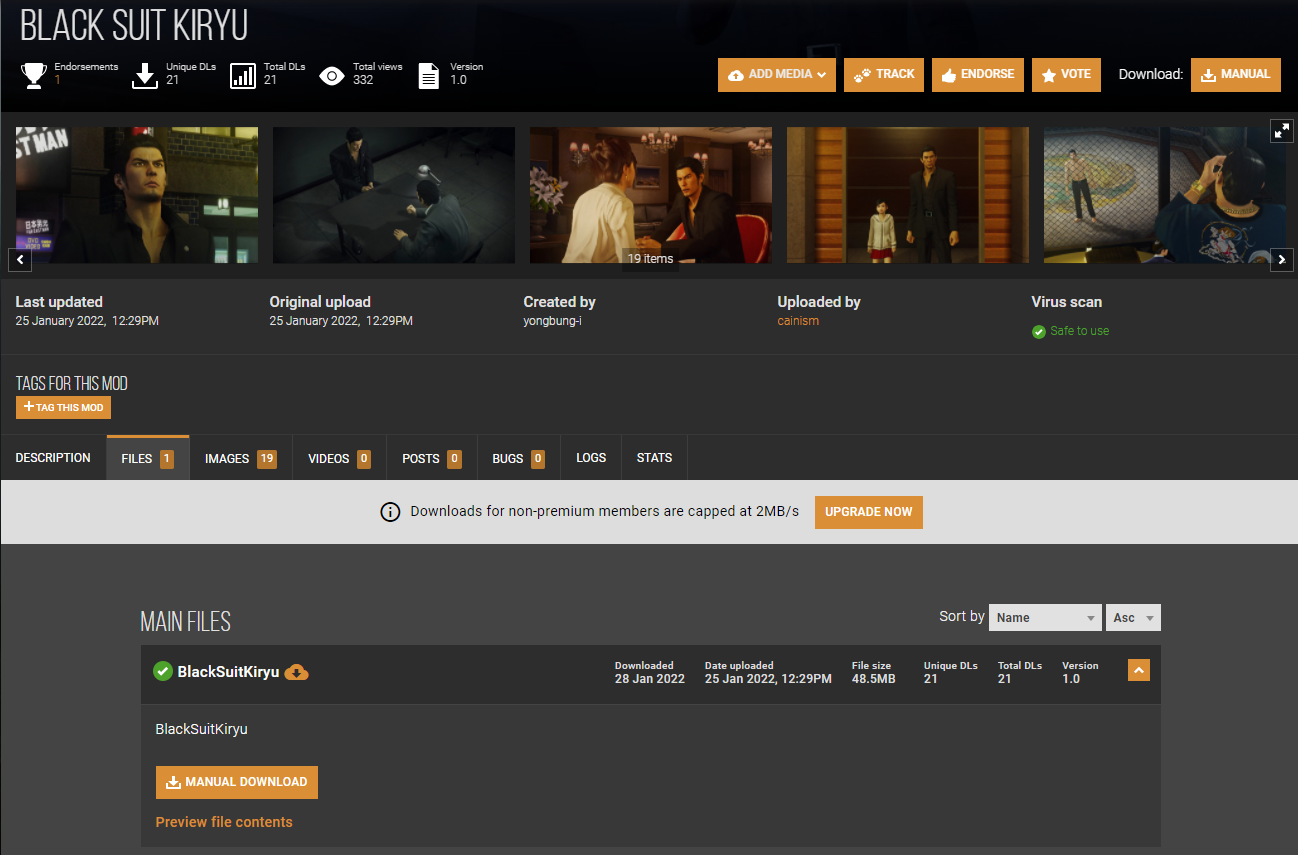
Task: Collapse the BlackSuitKiryu file entry
Action: point(1139,670)
